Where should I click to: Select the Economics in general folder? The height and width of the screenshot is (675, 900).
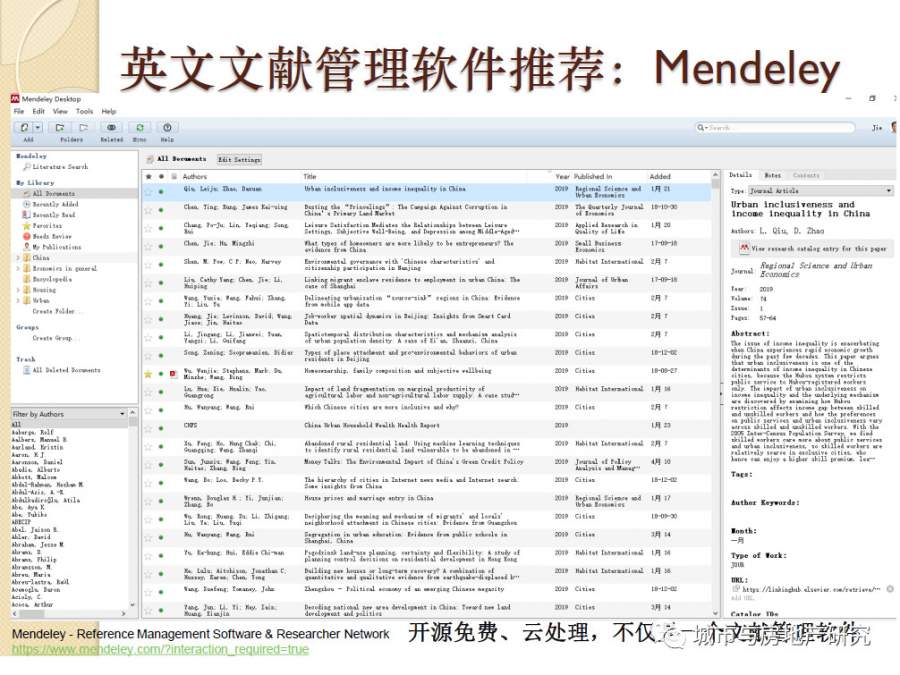click(60, 269)
